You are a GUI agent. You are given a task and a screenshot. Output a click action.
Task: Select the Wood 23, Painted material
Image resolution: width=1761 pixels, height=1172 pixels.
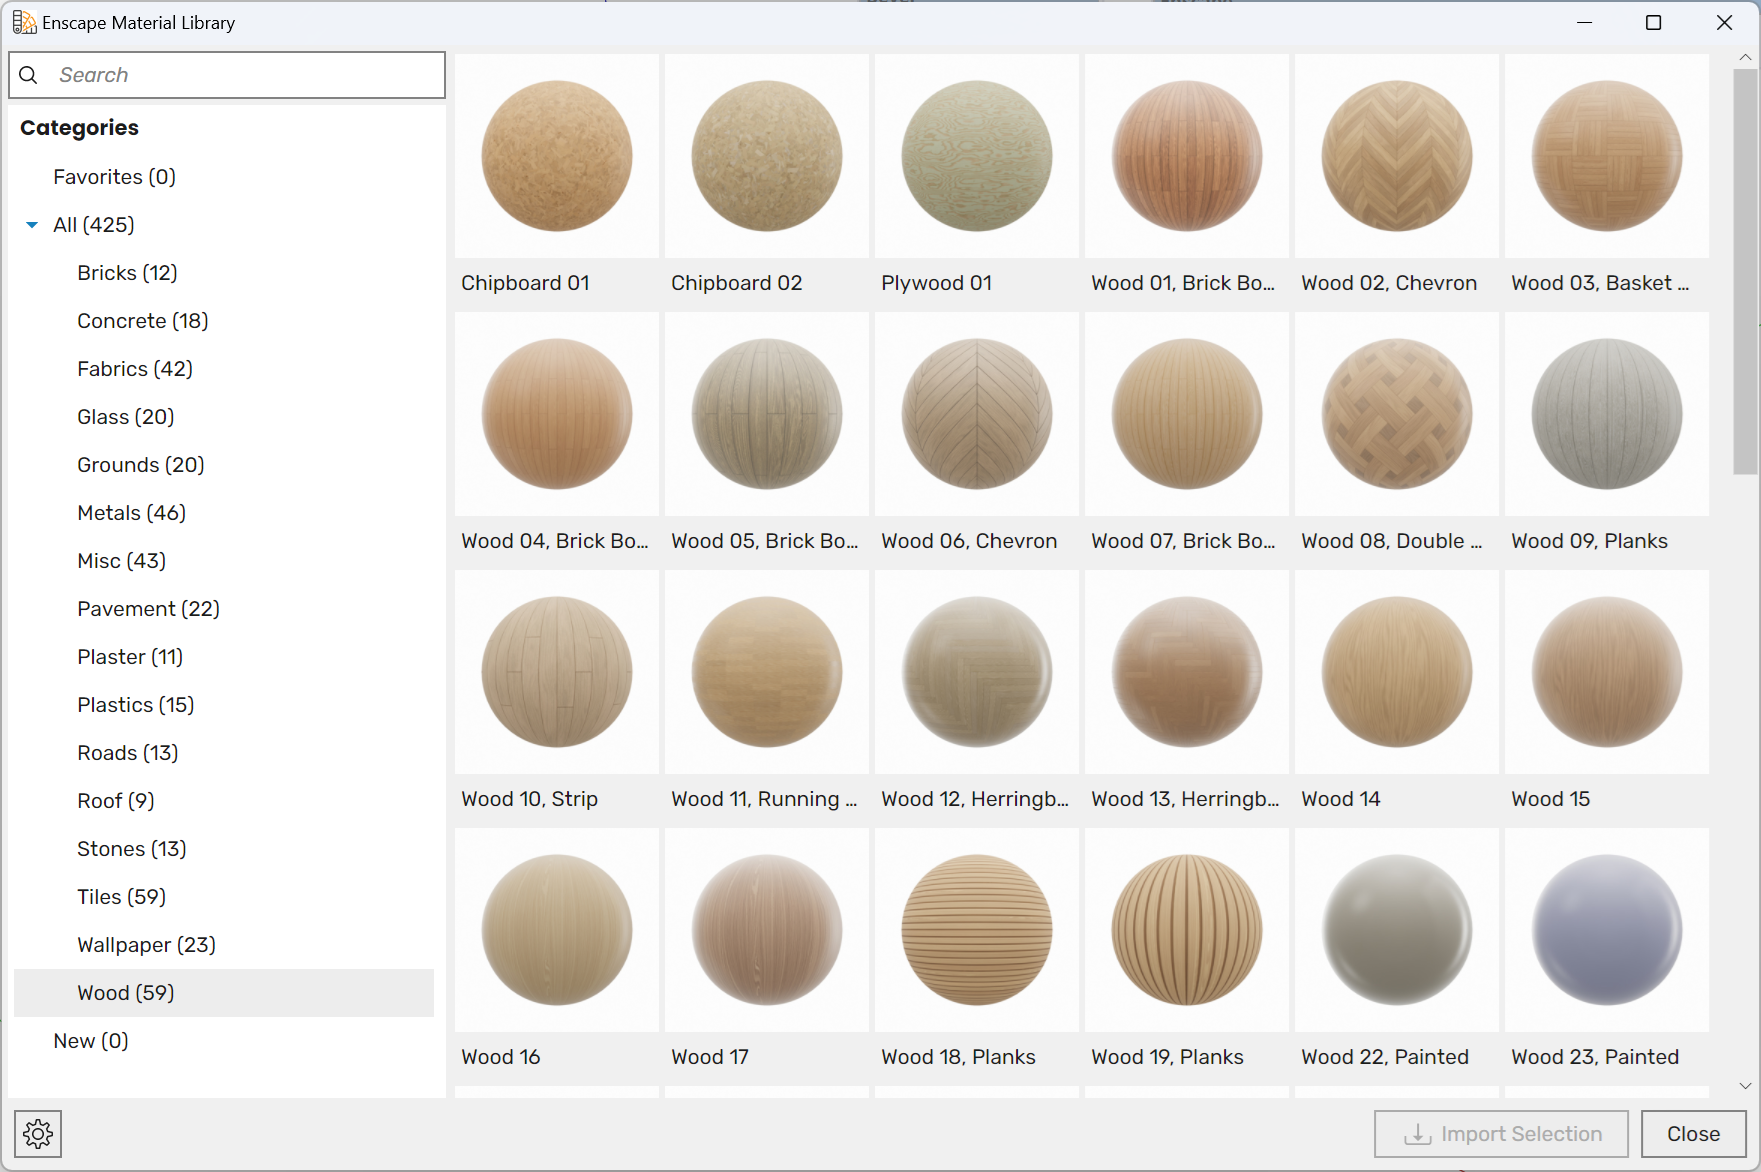coord(1606,930)
